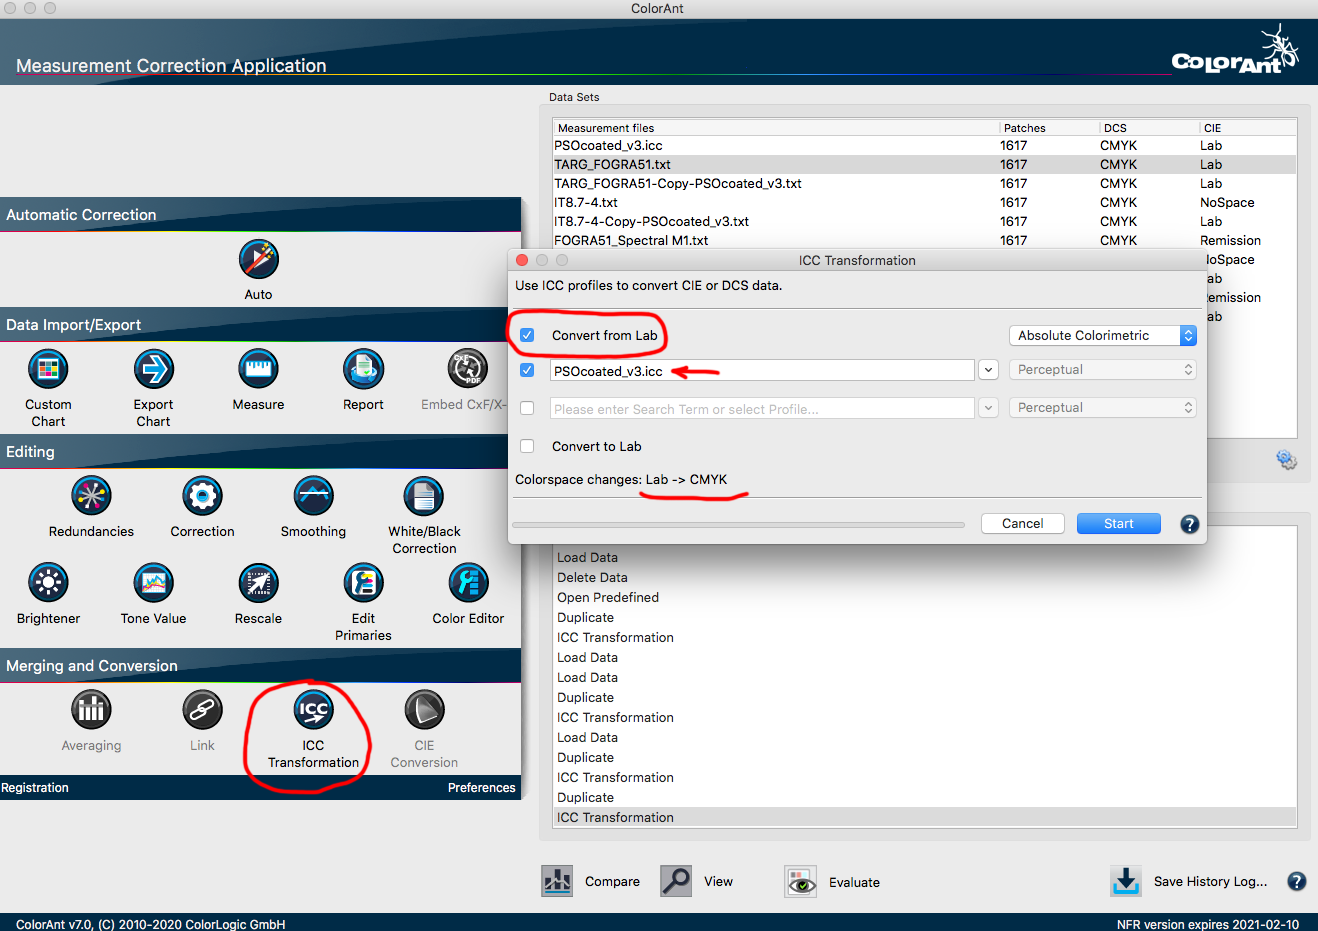Toggle the Convert from Lab checkbox
Screen dimensions: 1318x931
[x=527, y=335]
